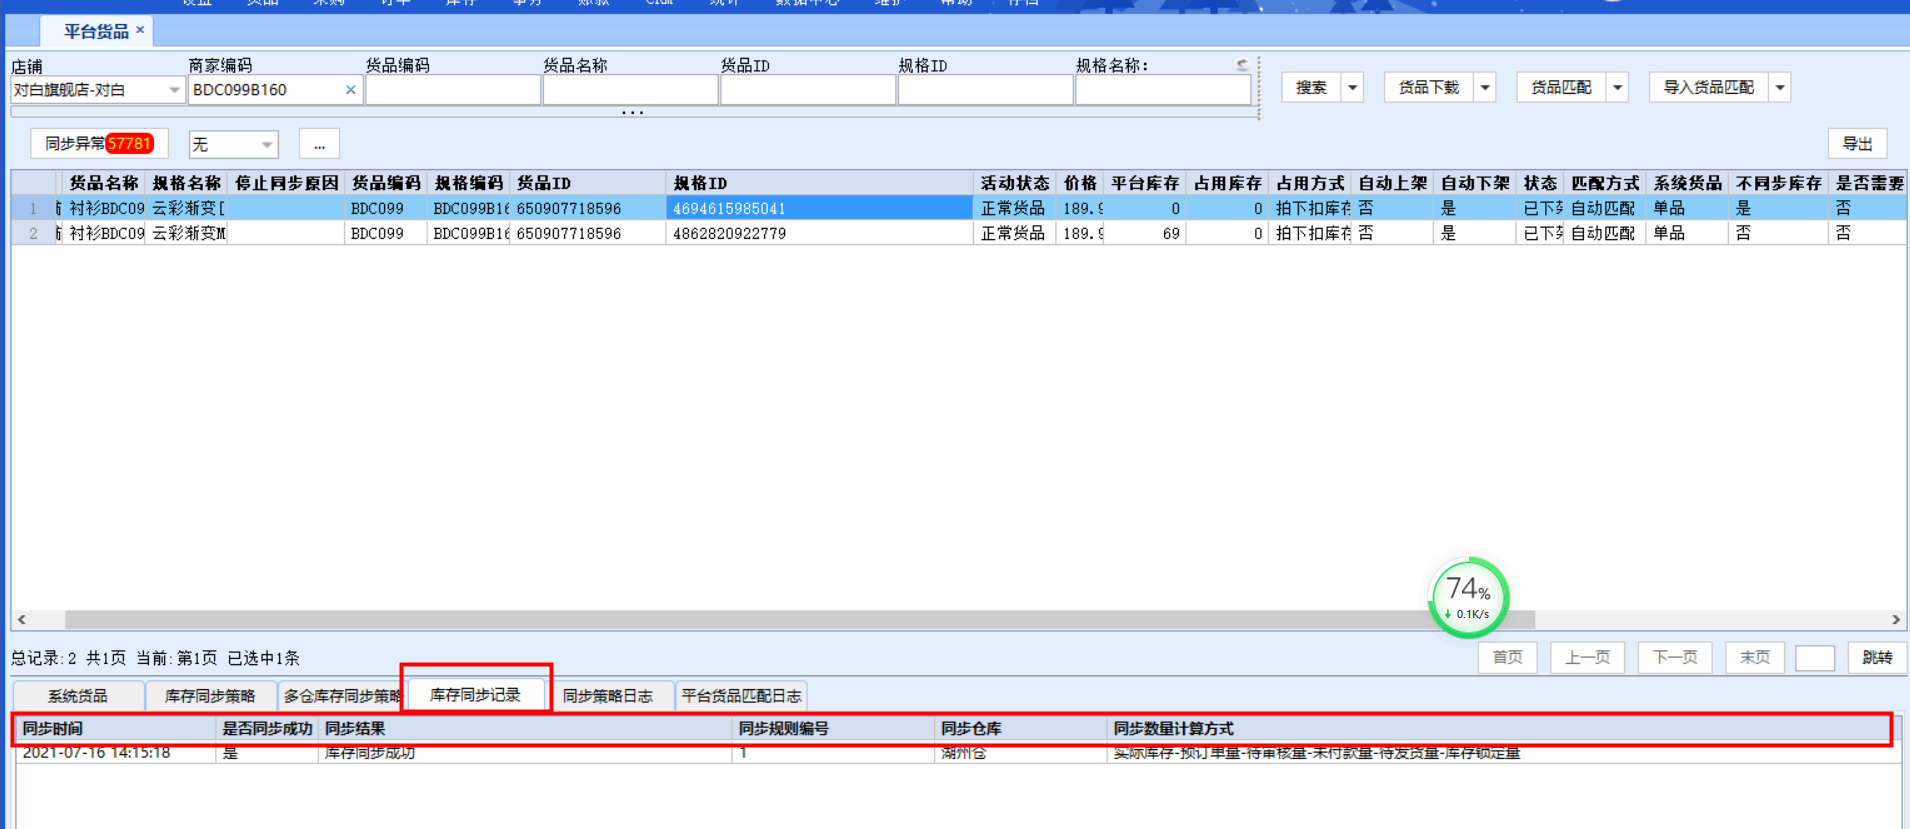1910x829 pixels.
Task: Click the 货品名称 search input field
Action: tap(630, 90)
